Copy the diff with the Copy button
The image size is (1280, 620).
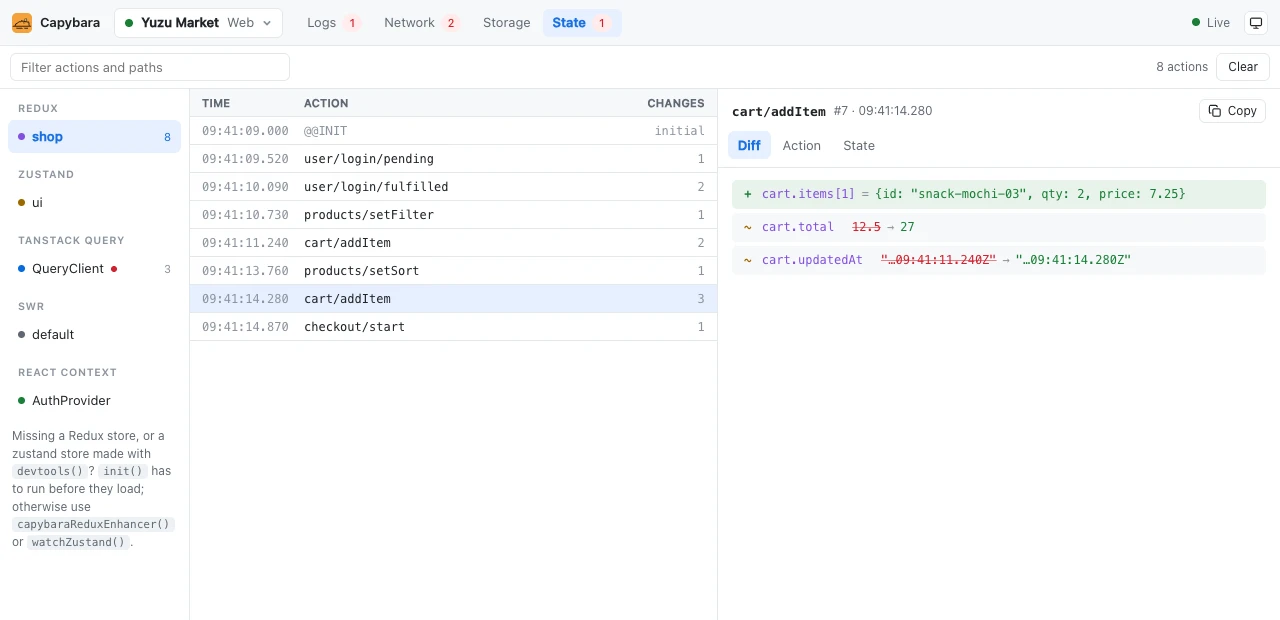(1232, 111)
